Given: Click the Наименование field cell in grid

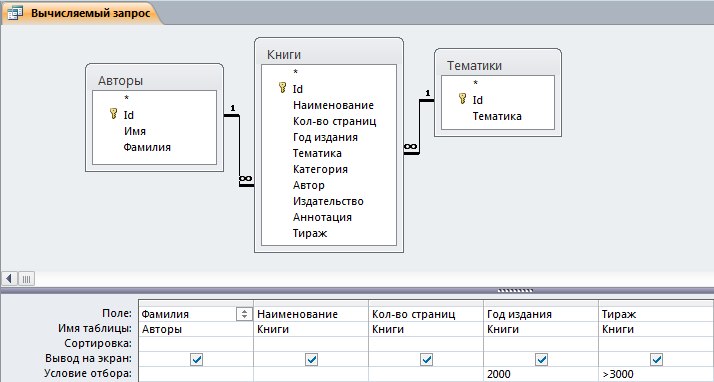Looking at the screenshot, I should pyautogui.click(x=311, y=314).
